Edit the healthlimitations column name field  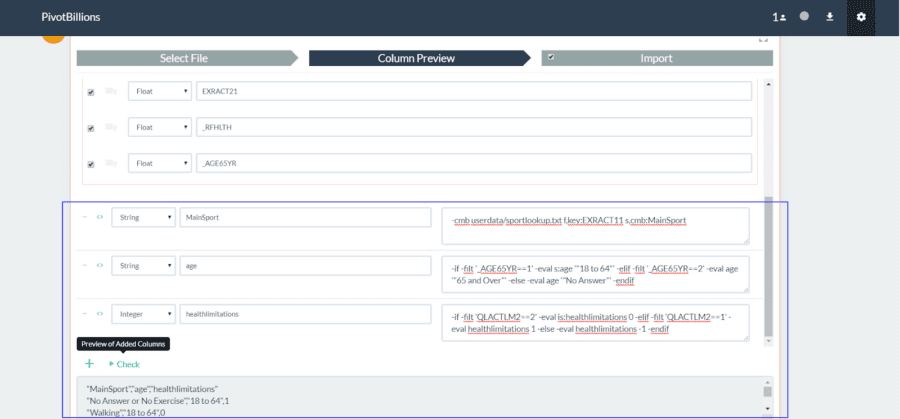coord(305,314)
